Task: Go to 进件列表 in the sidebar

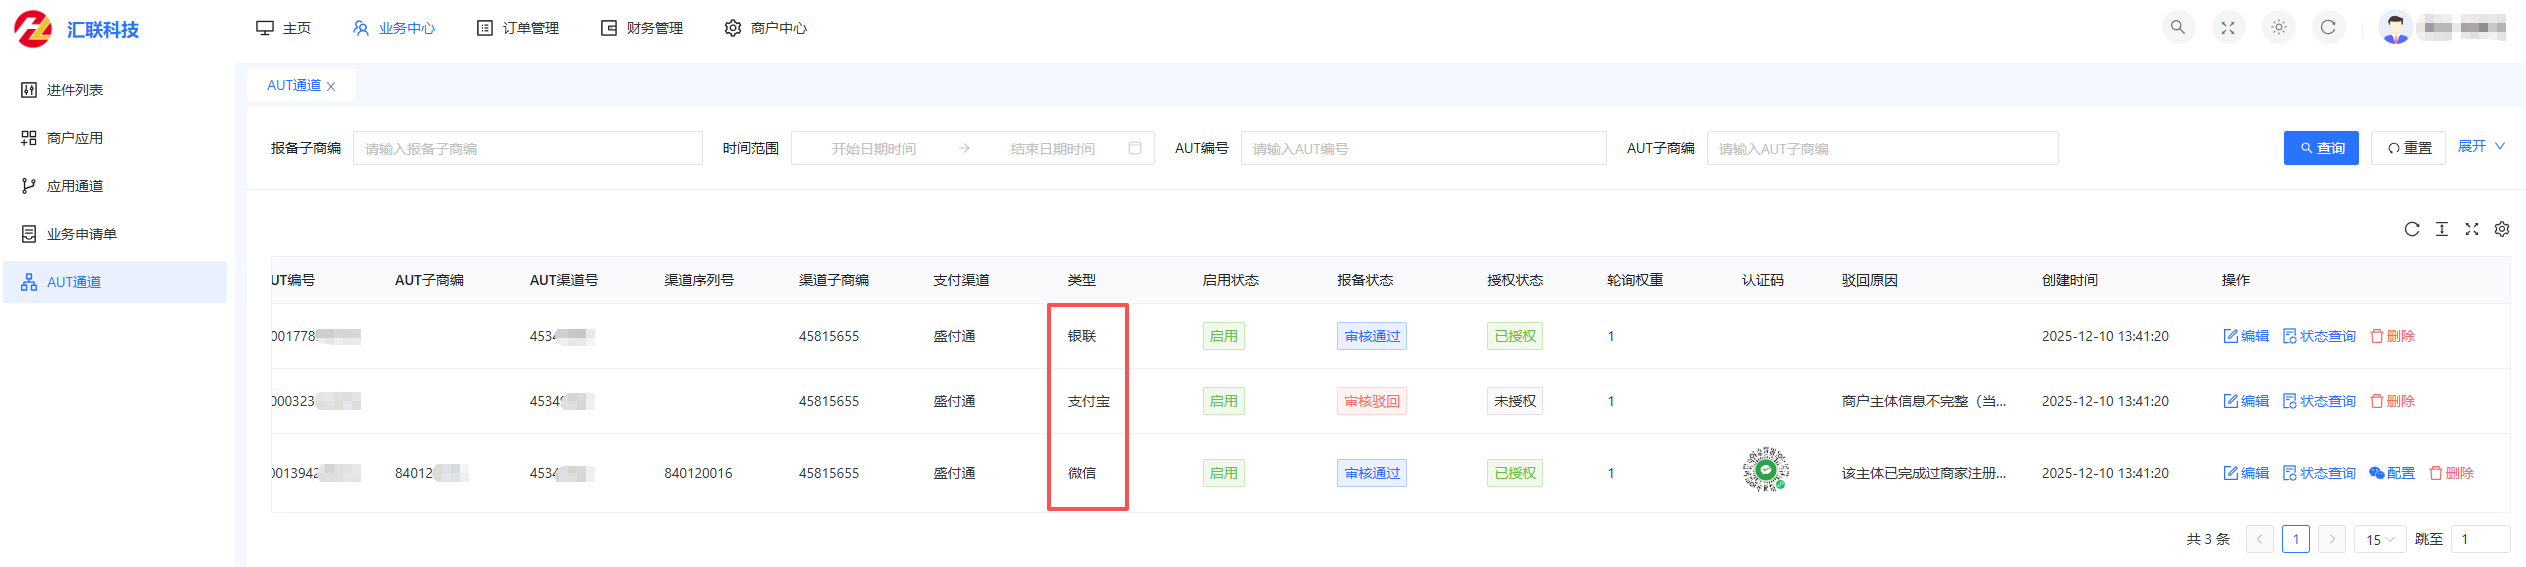Action: 115,90
